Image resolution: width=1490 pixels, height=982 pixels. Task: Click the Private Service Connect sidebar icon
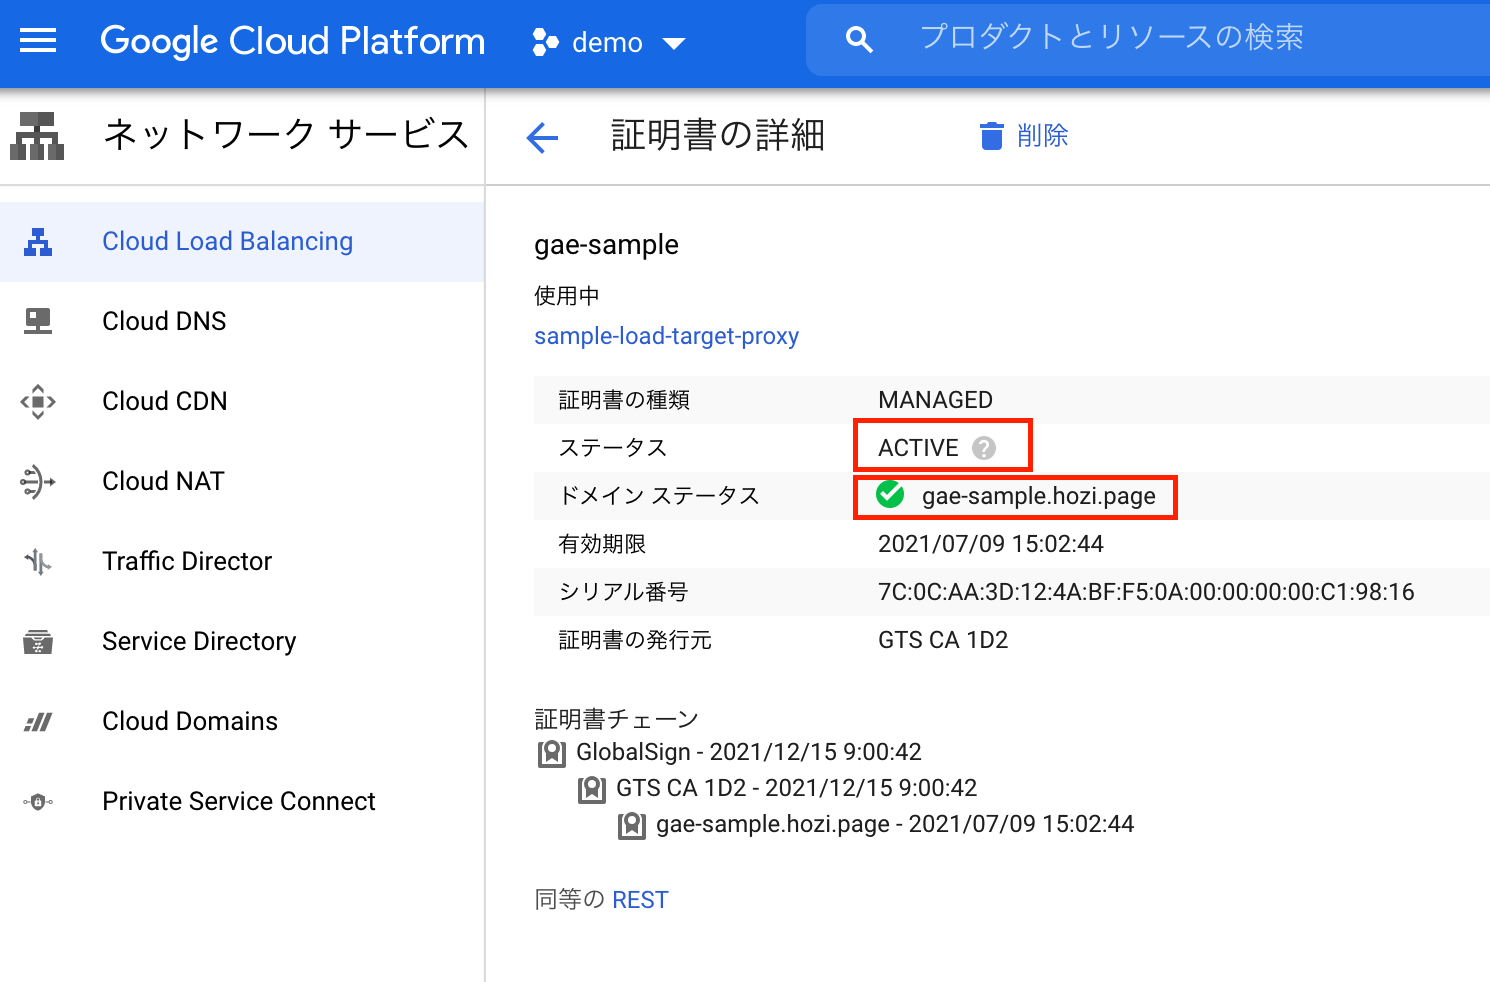pos(38,801)
